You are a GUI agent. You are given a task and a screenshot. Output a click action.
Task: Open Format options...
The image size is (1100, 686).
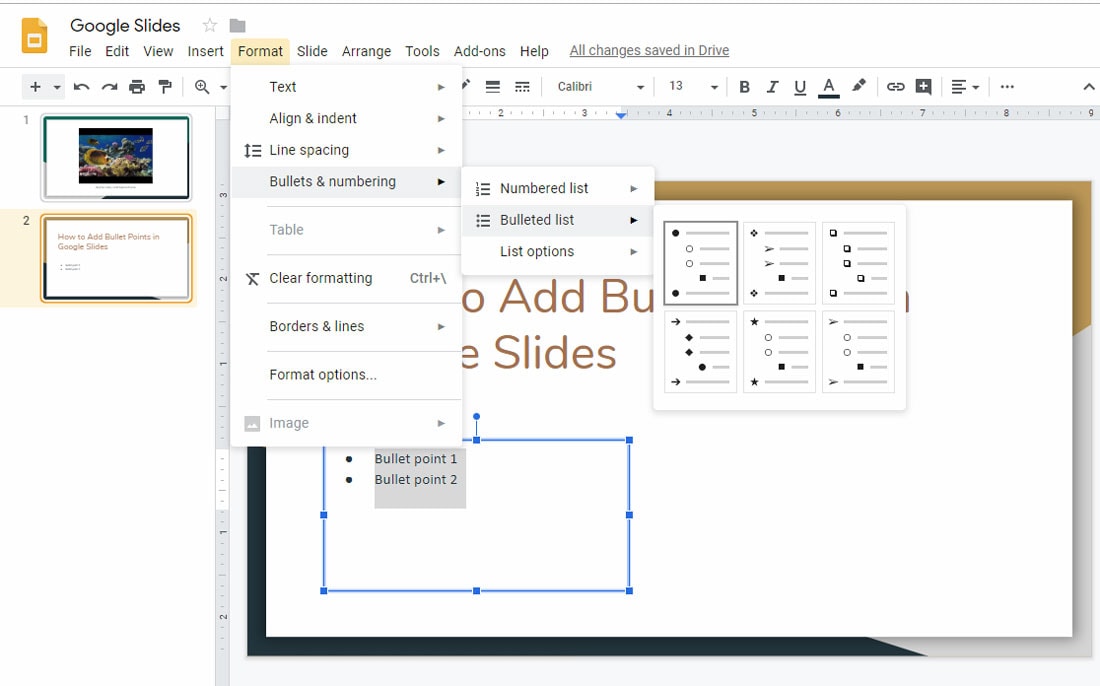click(x=347, y=375)
